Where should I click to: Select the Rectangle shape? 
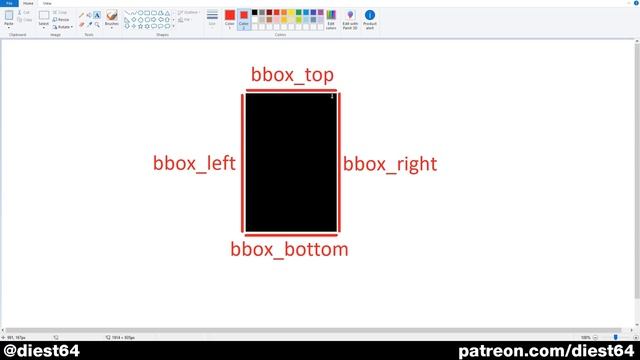click(147, 13)
